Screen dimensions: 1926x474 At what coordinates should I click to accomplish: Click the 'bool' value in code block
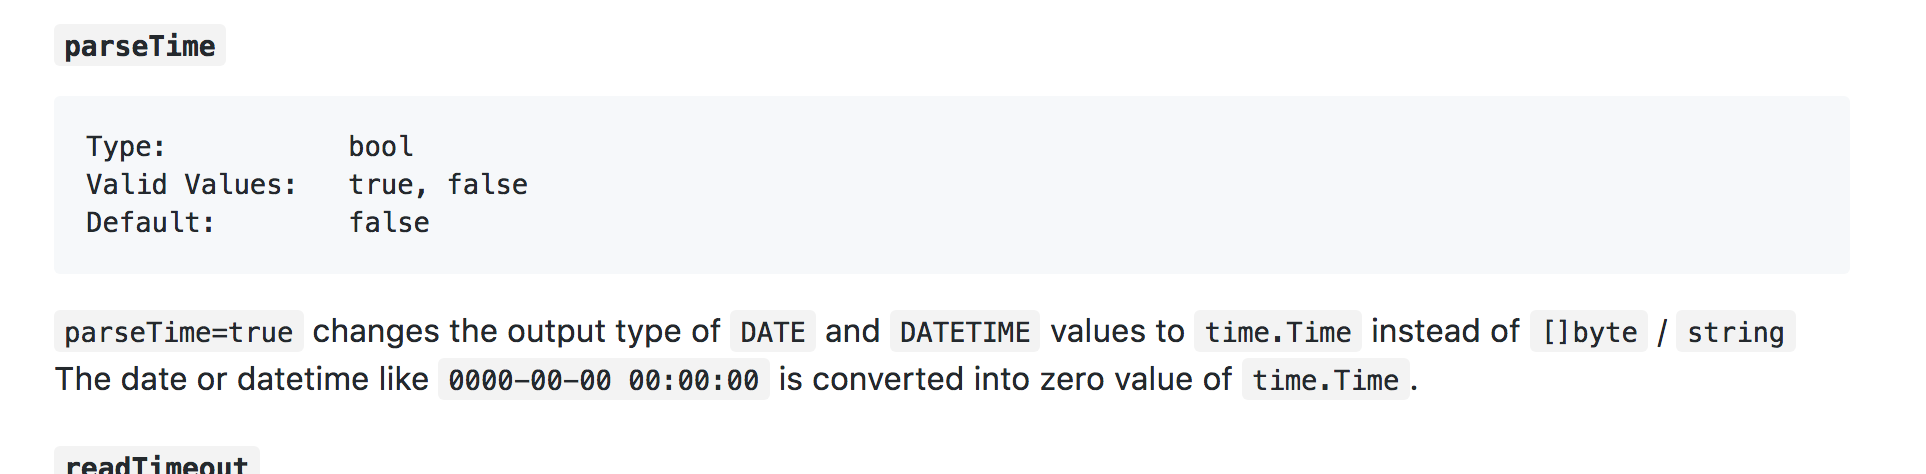click(x=381, y=147)
